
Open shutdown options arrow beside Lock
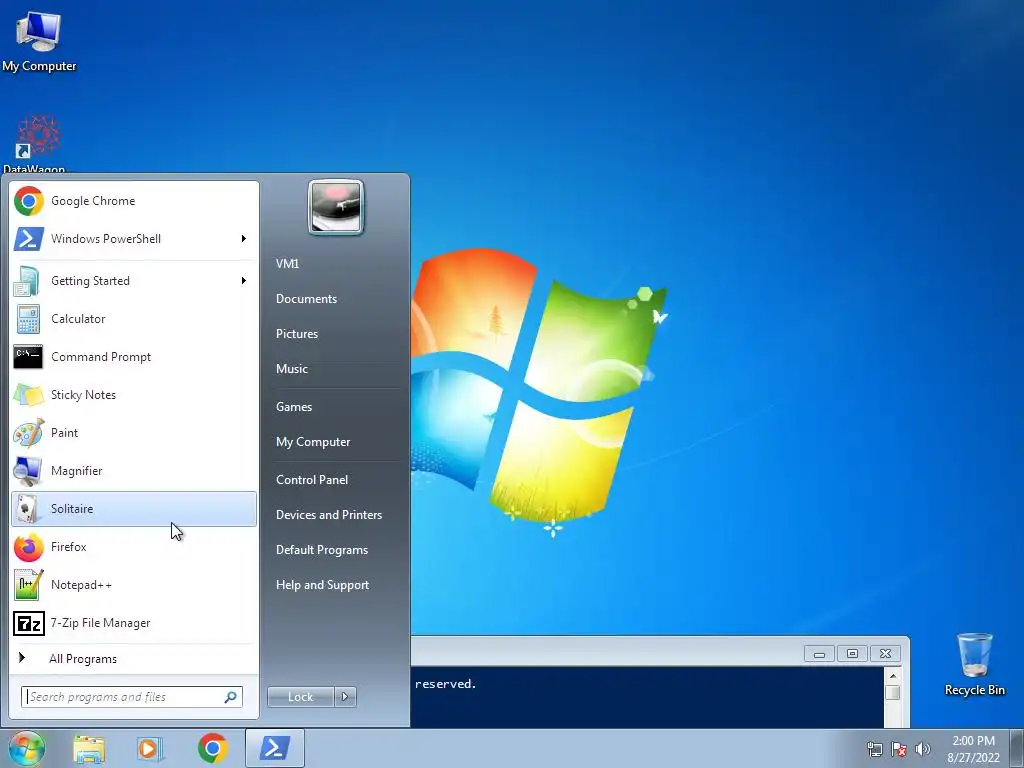(345, 697)
